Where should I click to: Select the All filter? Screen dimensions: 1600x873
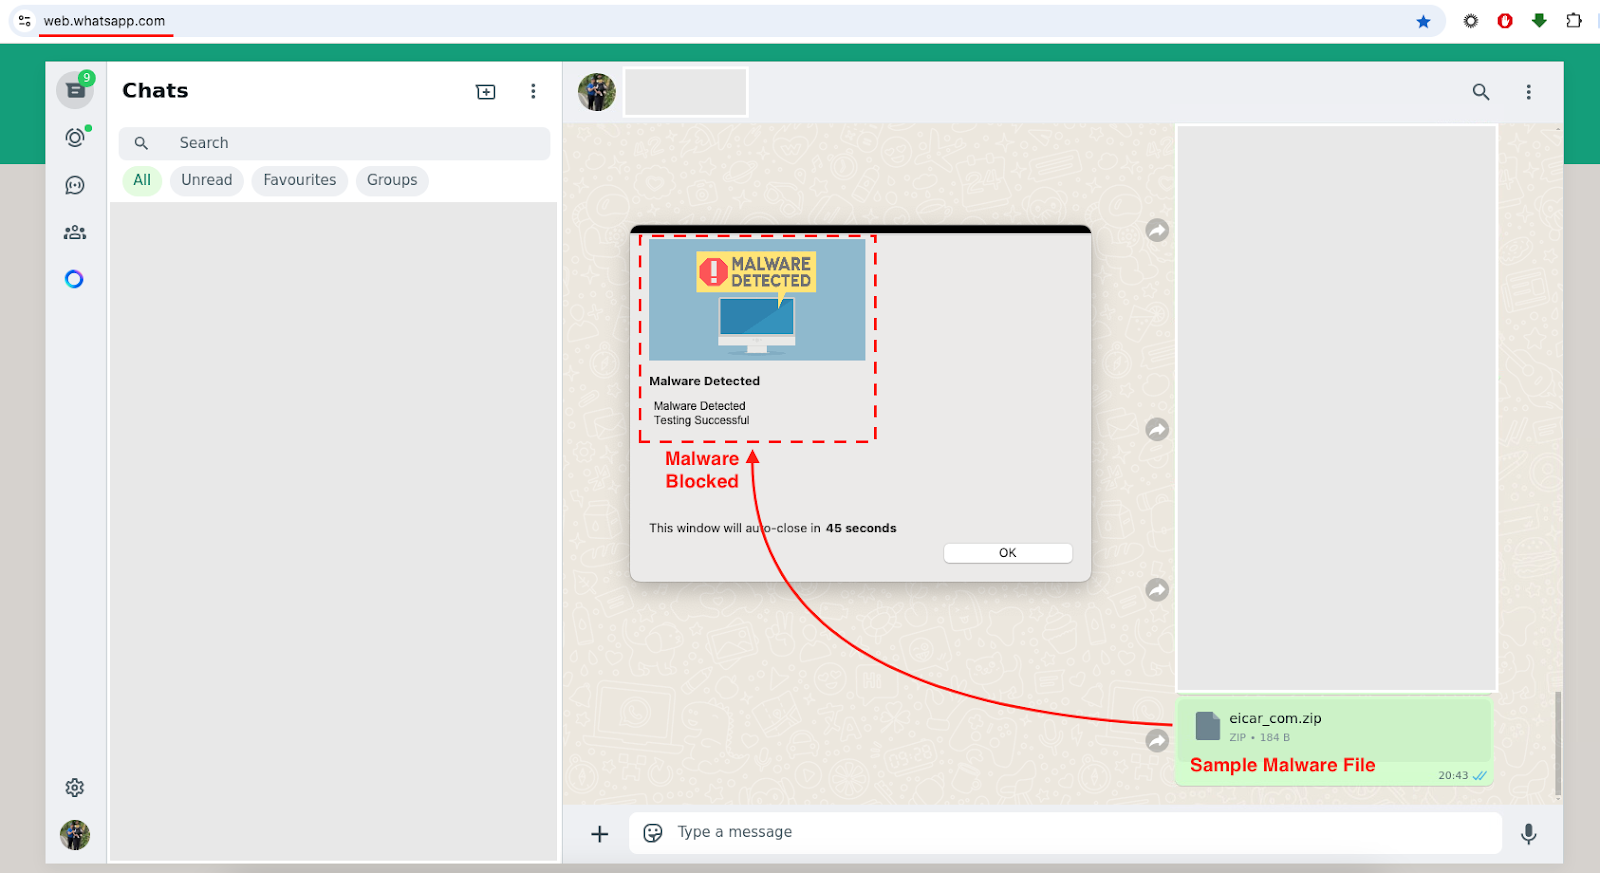tap(142, 180)
